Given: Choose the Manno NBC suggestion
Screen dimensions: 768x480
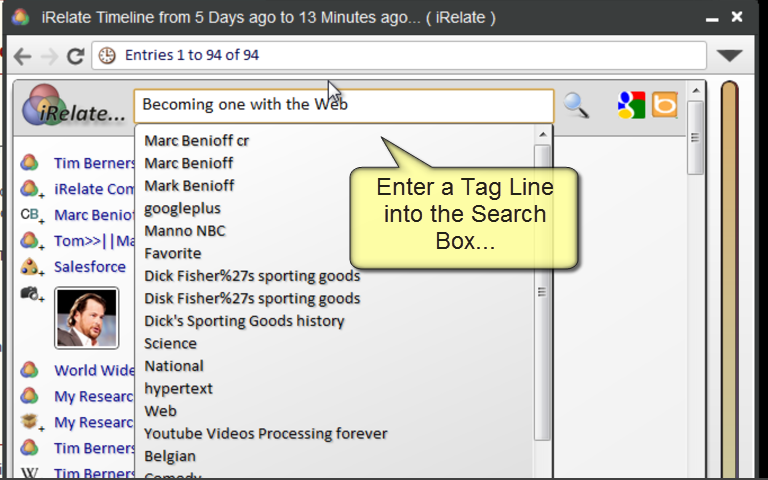Looking at the screenshot, I should [x=185, y=231].
